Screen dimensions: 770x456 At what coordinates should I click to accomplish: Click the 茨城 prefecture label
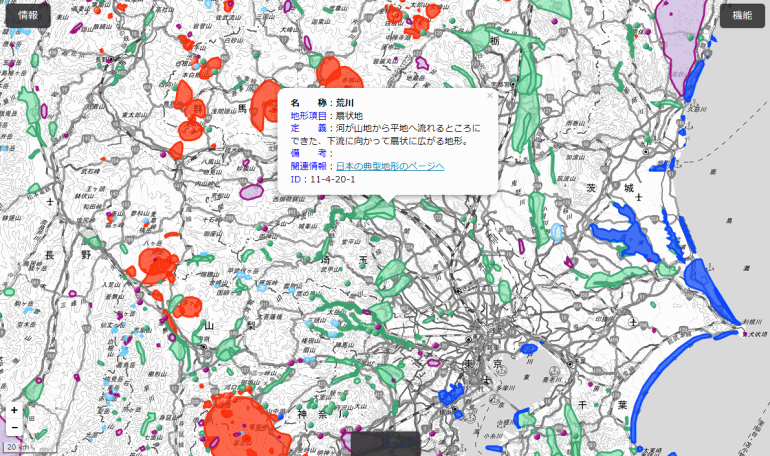point(610,188)
